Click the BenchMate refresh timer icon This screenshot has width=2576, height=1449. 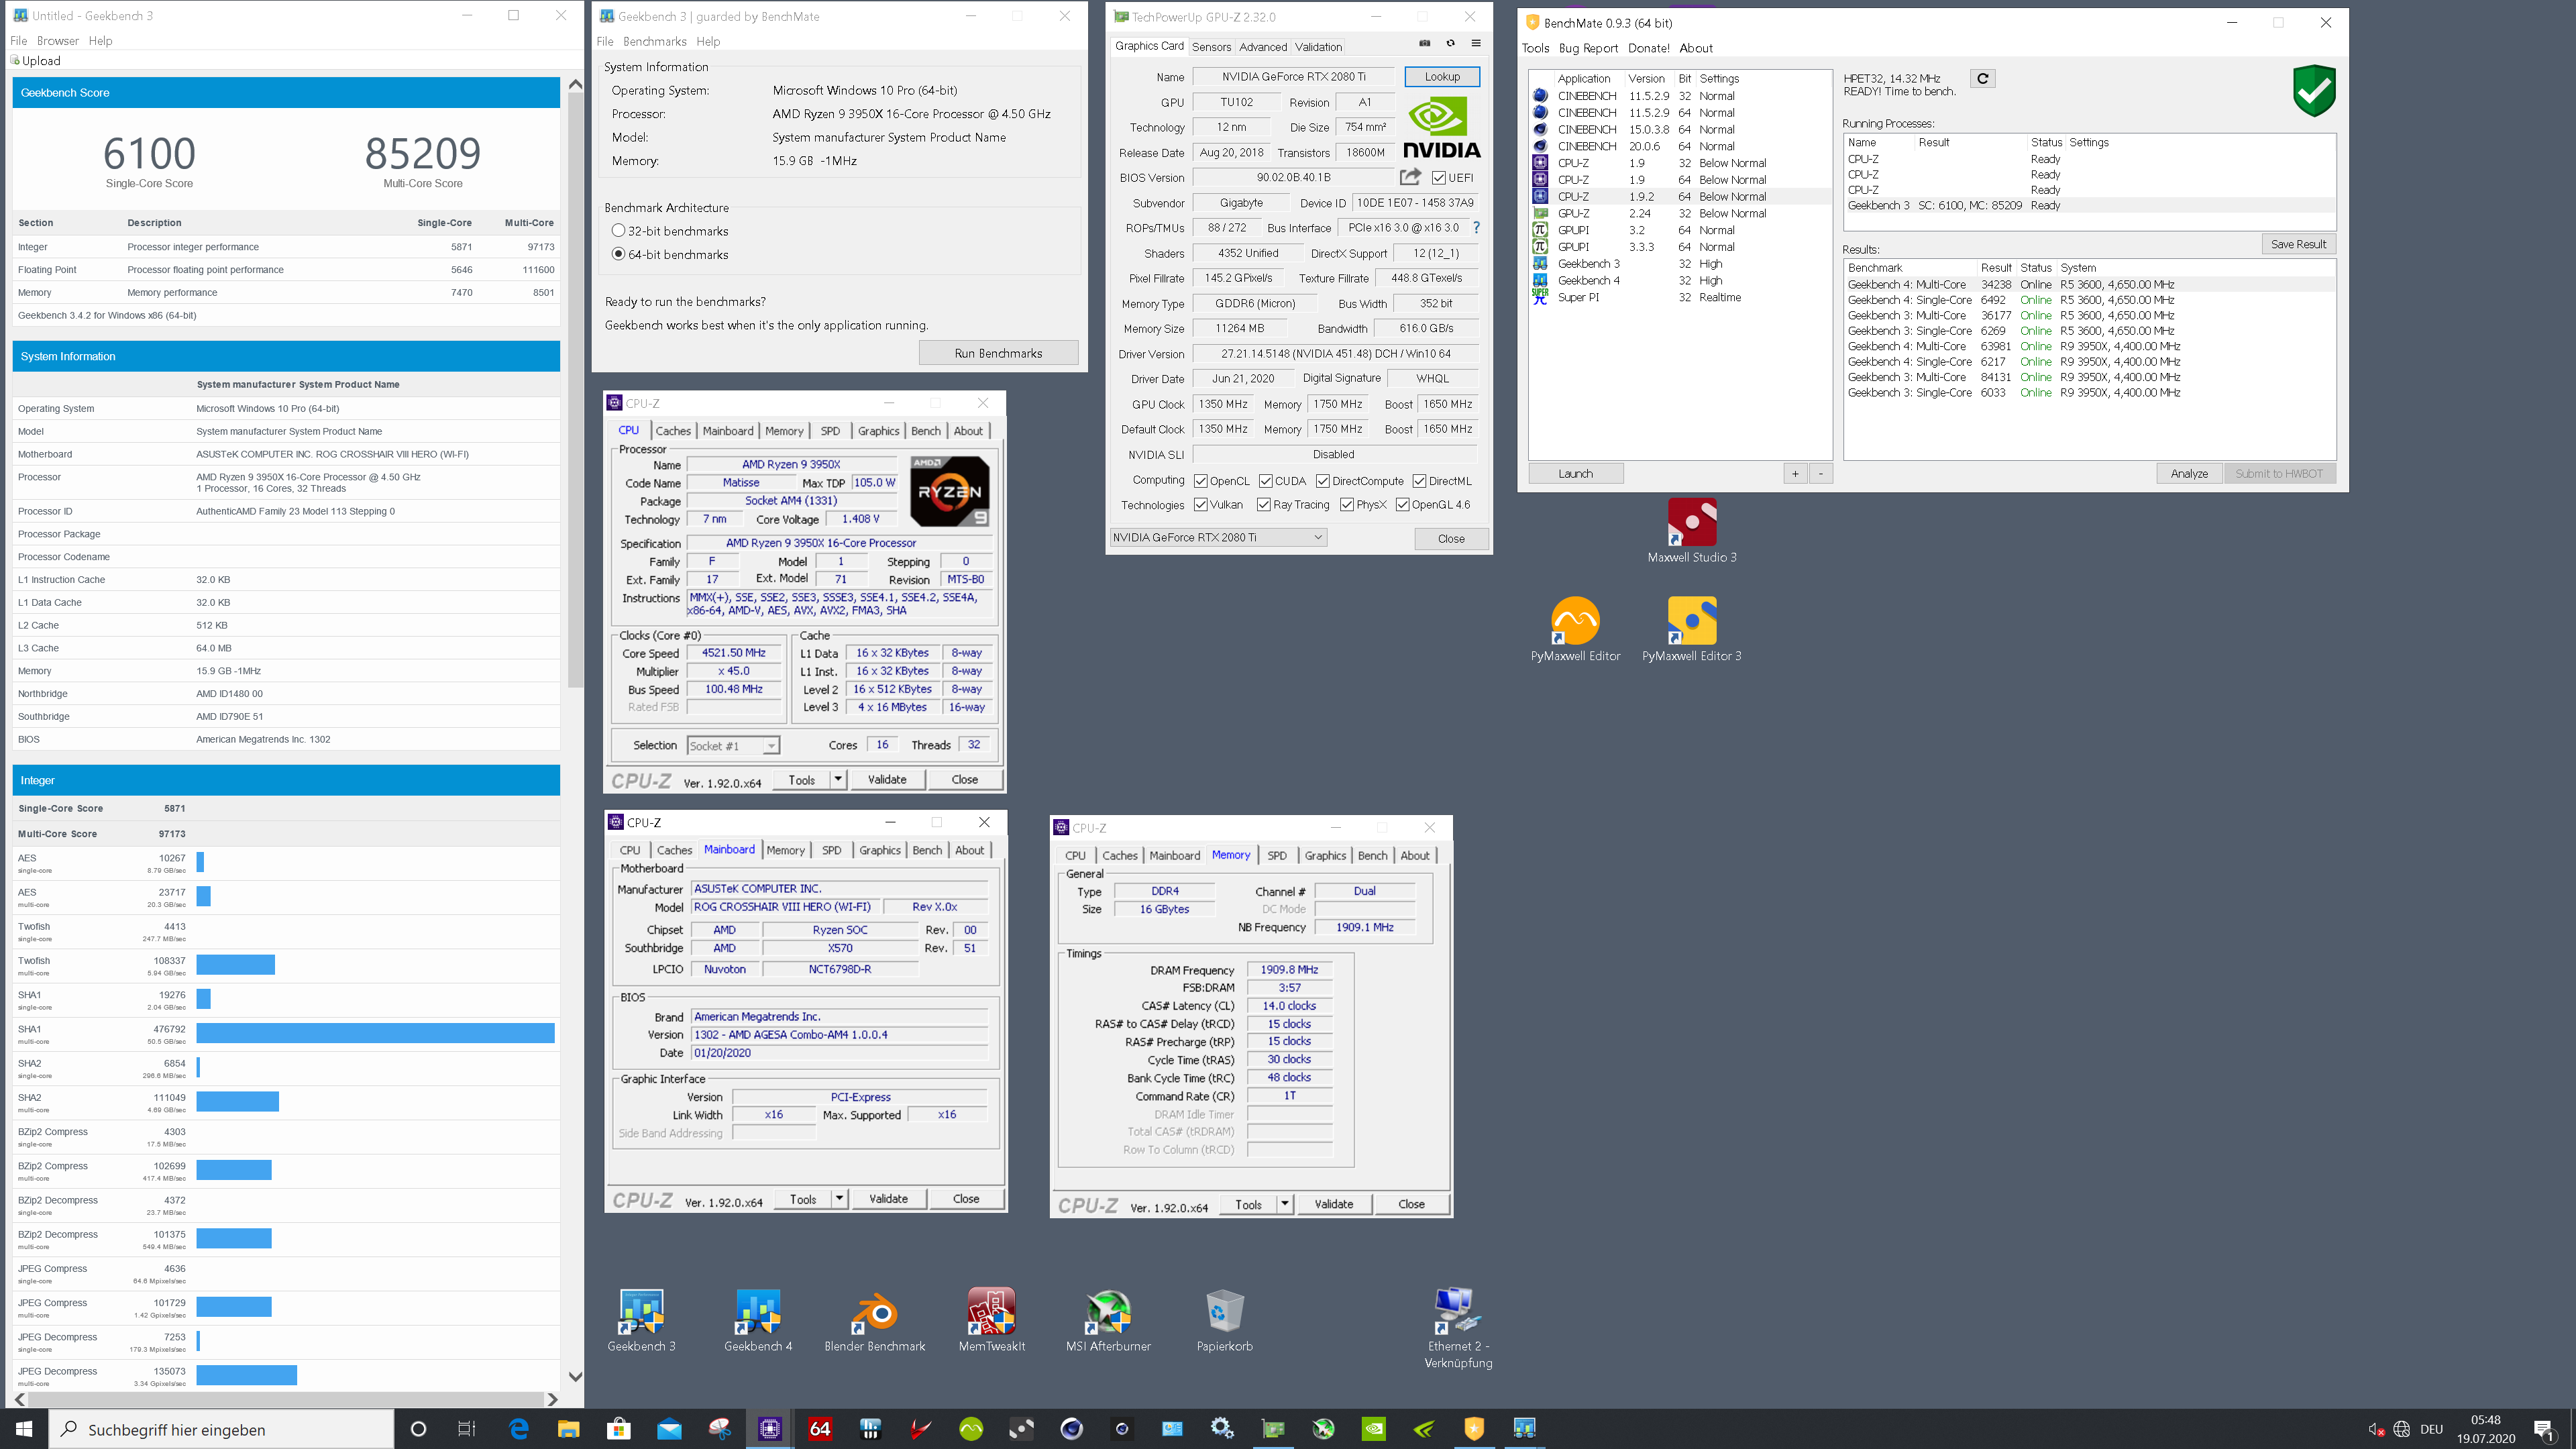click(1982, 78)
